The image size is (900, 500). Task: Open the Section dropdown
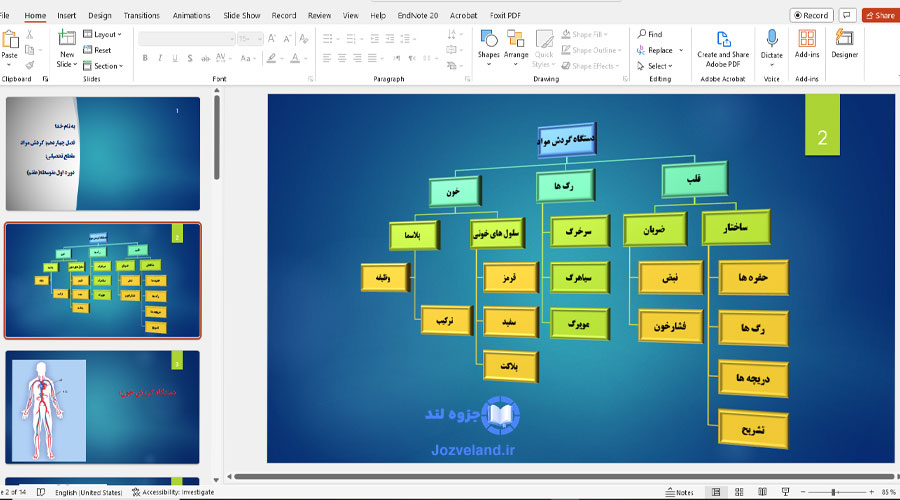103,66
